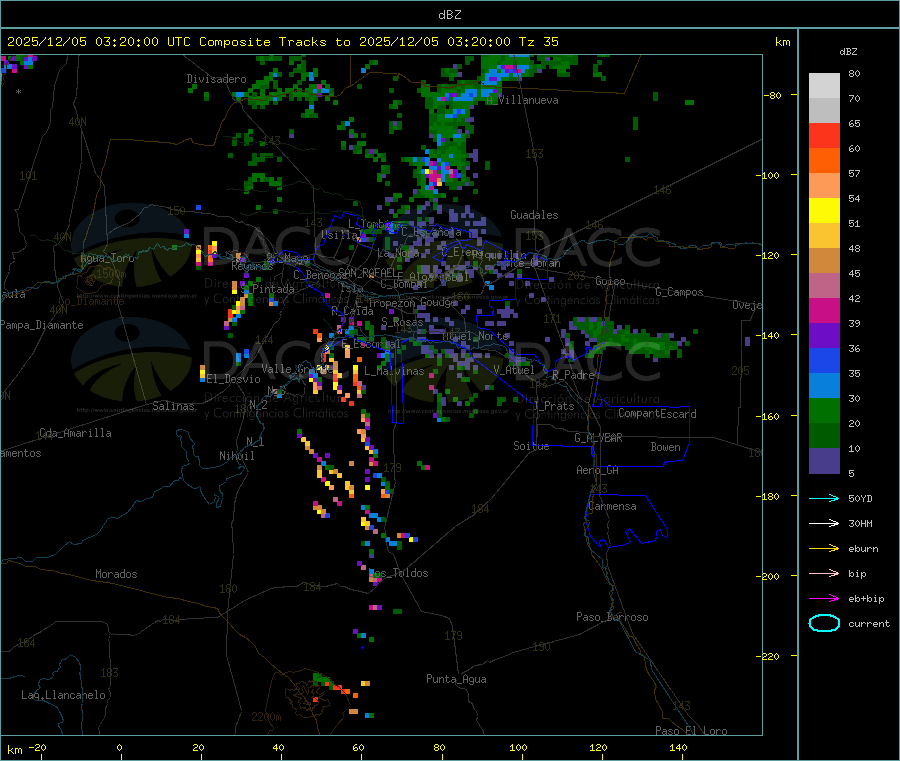This screenshot has width=900, height=761.
Task: Click the '140' tick on bottom km axis
Action: click(x=678, y=747)
